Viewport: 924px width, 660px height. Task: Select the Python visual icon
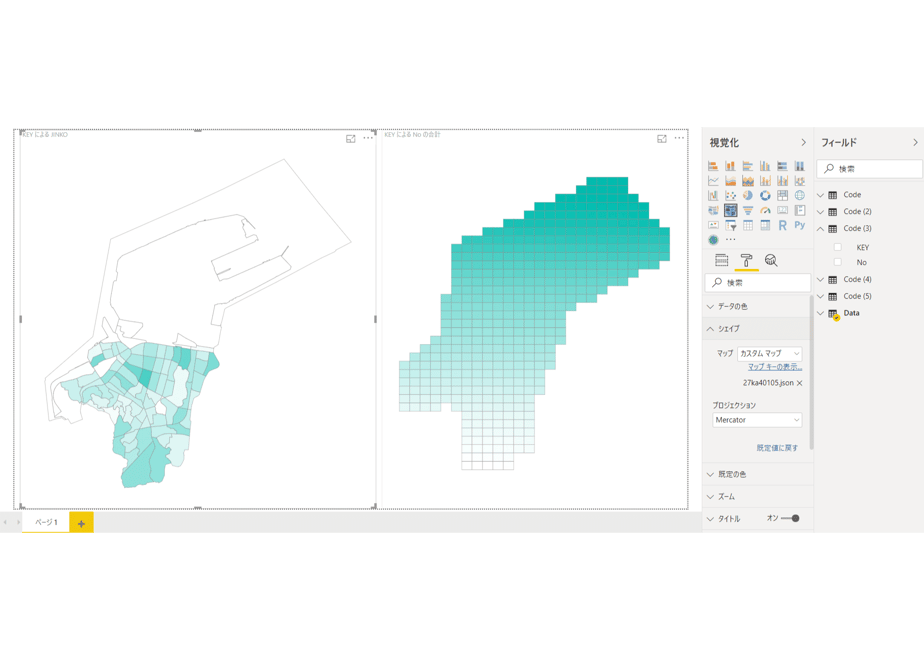800,225
